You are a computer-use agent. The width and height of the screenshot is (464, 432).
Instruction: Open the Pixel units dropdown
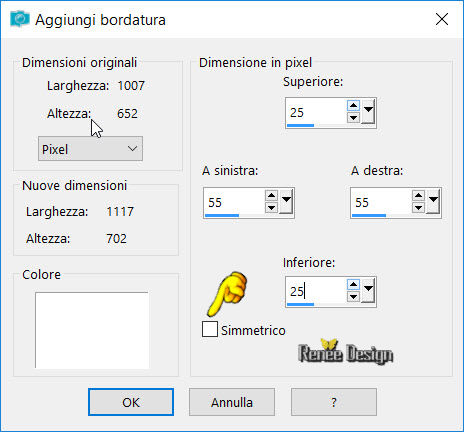tap(90, 149)
